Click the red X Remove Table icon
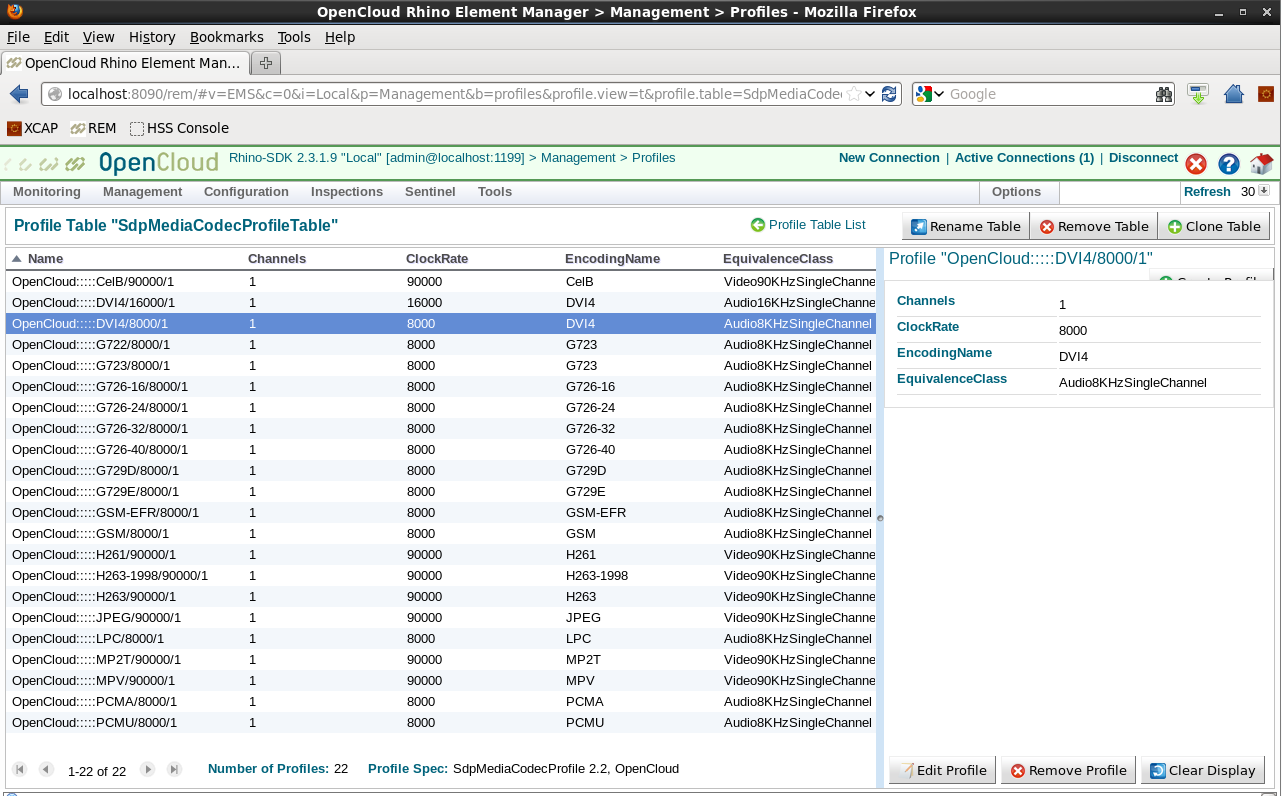The width and height of the screenshot is (1282, 796). click(1048, 226)
